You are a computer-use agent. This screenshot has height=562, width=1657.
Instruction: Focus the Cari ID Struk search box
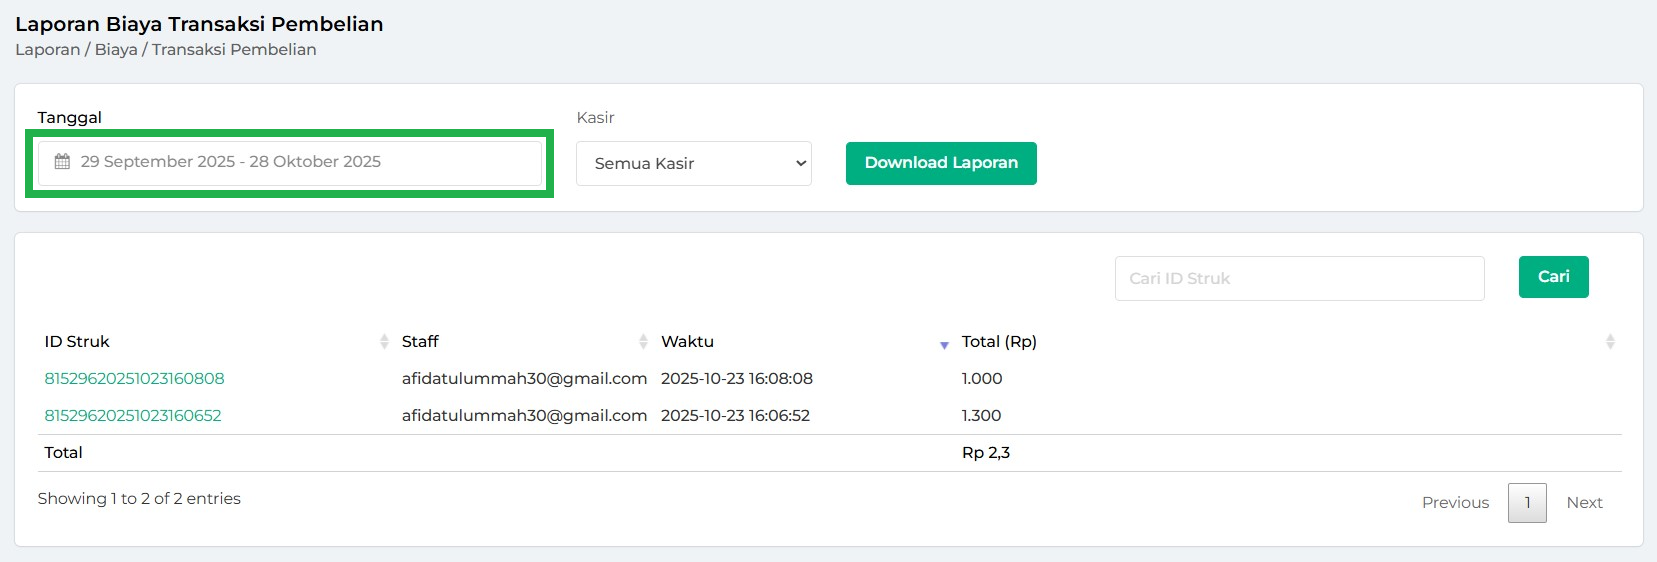1298,278
